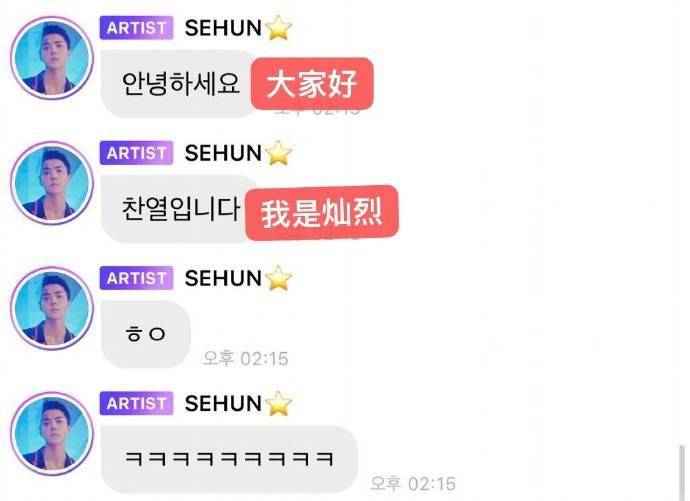Open the SEHUN name above the ㅋㅋㅋ bubble
Image resolution: width=690 pixels, height=501 pixels.
click(223, 403)
